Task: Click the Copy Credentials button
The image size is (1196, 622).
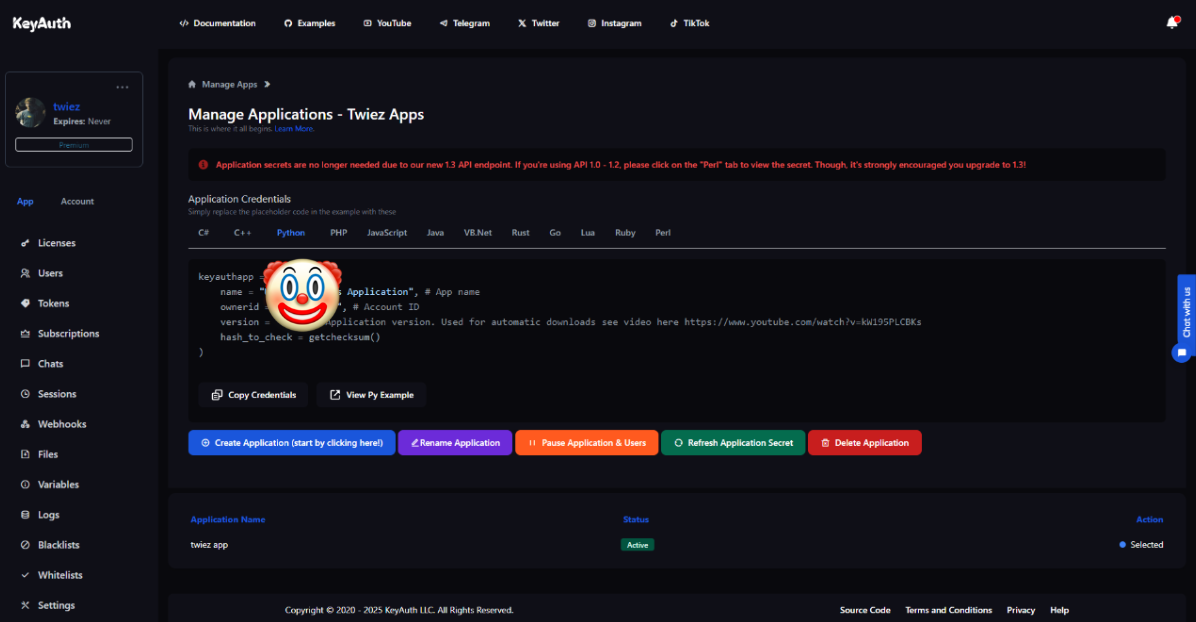Action: pos(253,395)
